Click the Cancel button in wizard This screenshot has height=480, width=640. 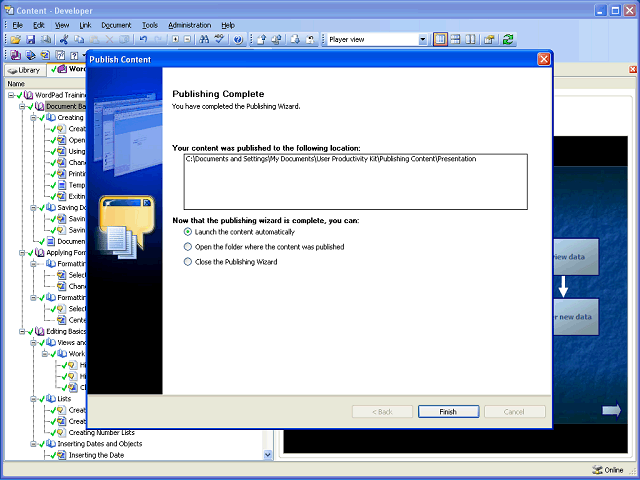pos(514,412)
